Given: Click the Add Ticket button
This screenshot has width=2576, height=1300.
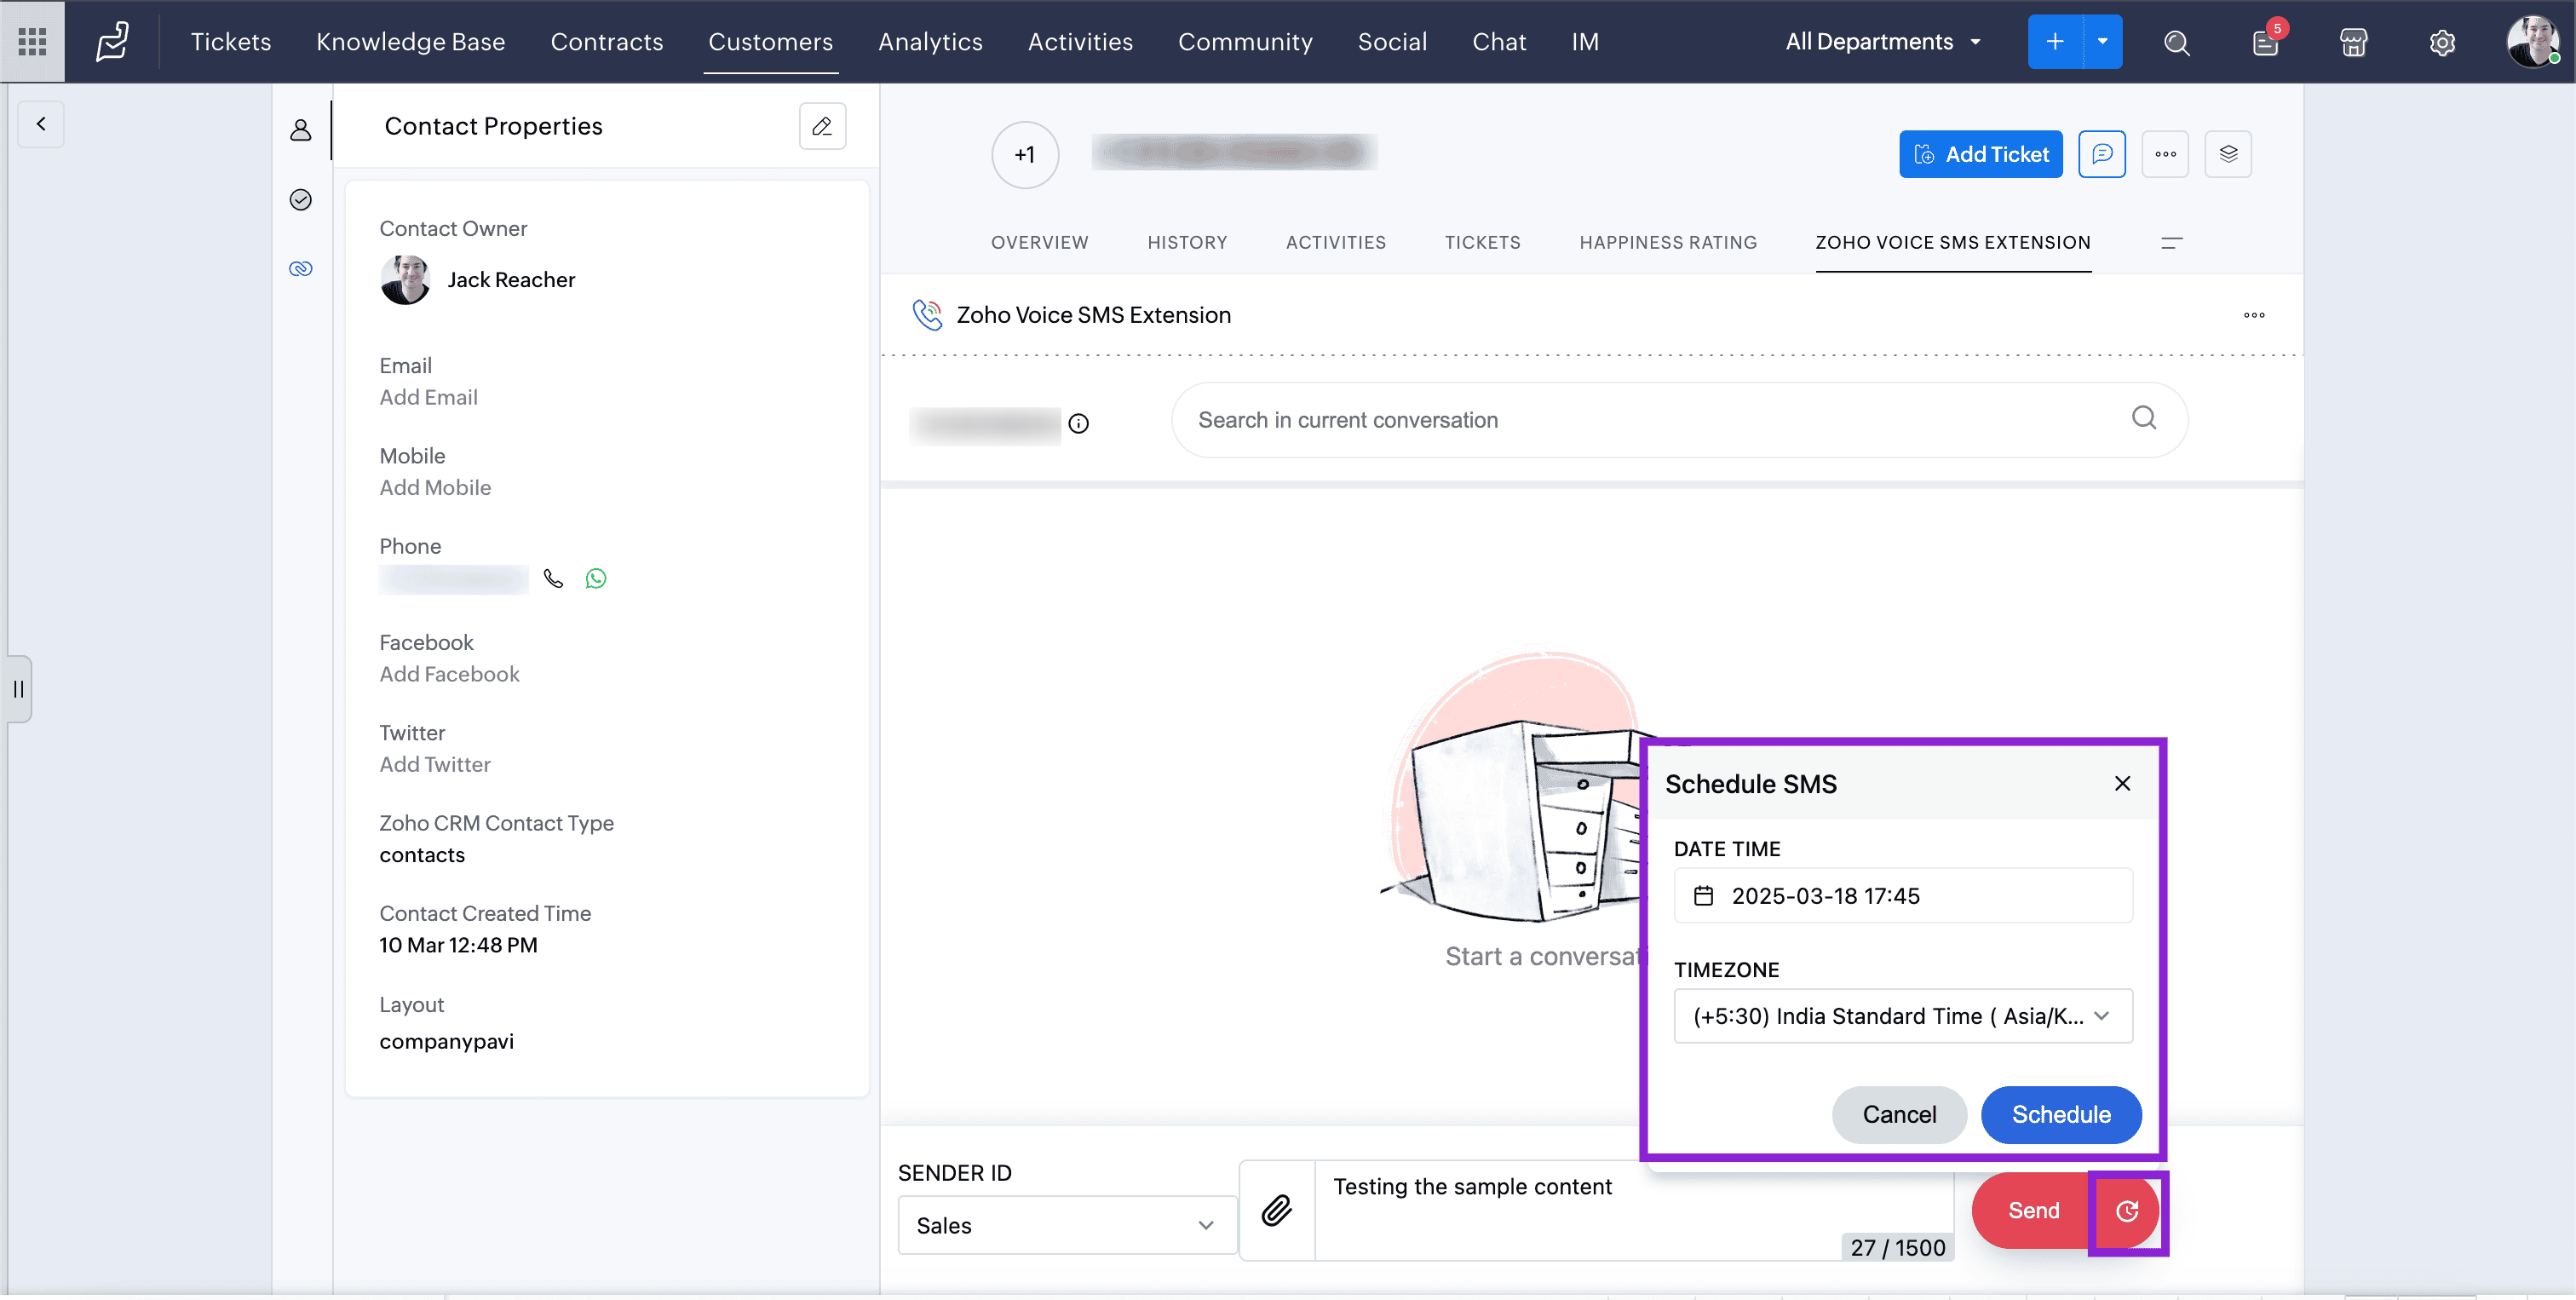Looking at the screenshot, I should [1980, 154].
